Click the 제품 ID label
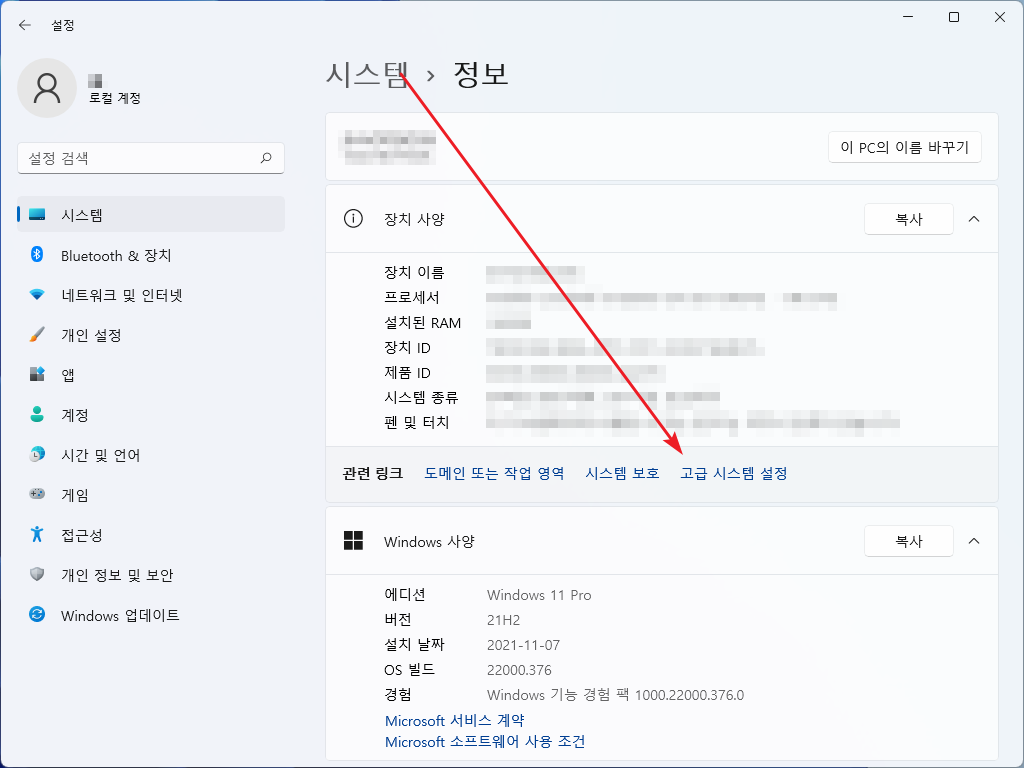 [x=408, y=372]
